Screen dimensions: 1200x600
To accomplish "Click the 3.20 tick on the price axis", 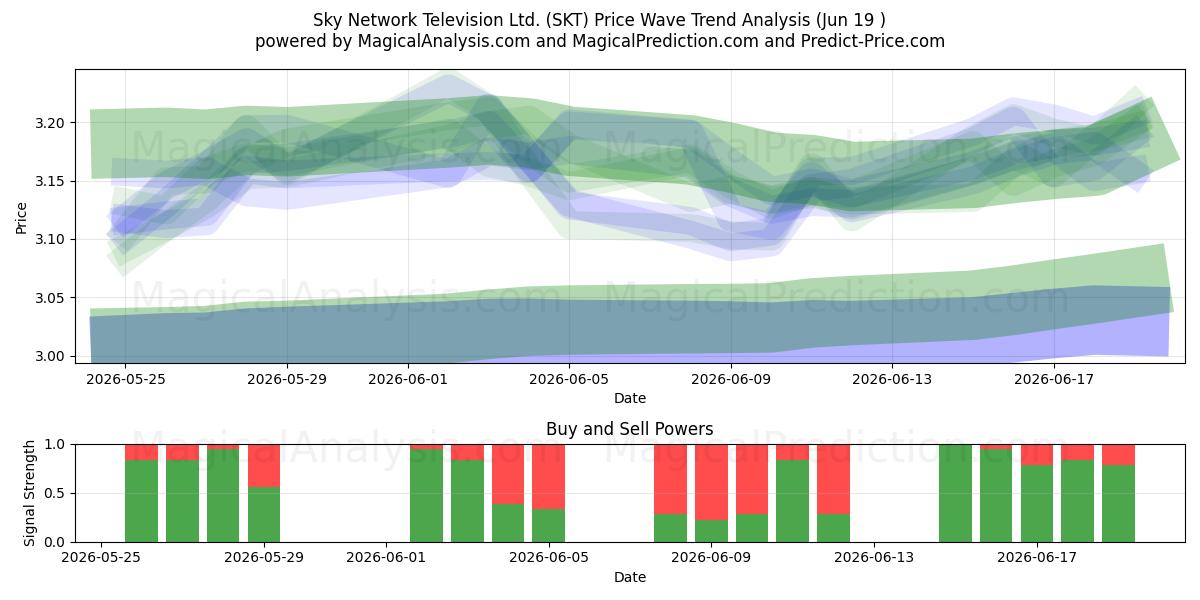I will pos(48,123).
